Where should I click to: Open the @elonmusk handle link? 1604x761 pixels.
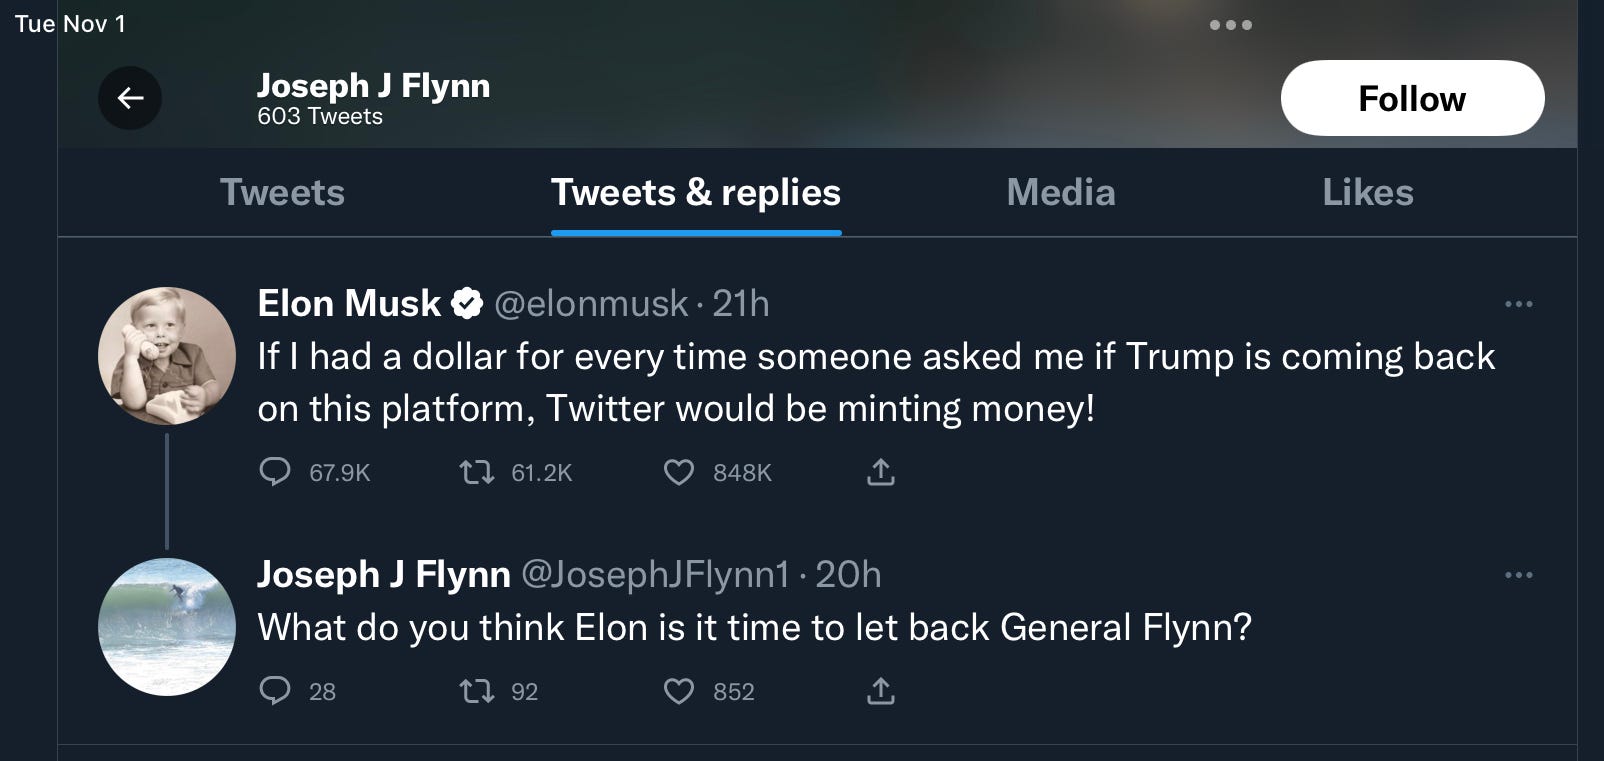click(x=591, y=303)
